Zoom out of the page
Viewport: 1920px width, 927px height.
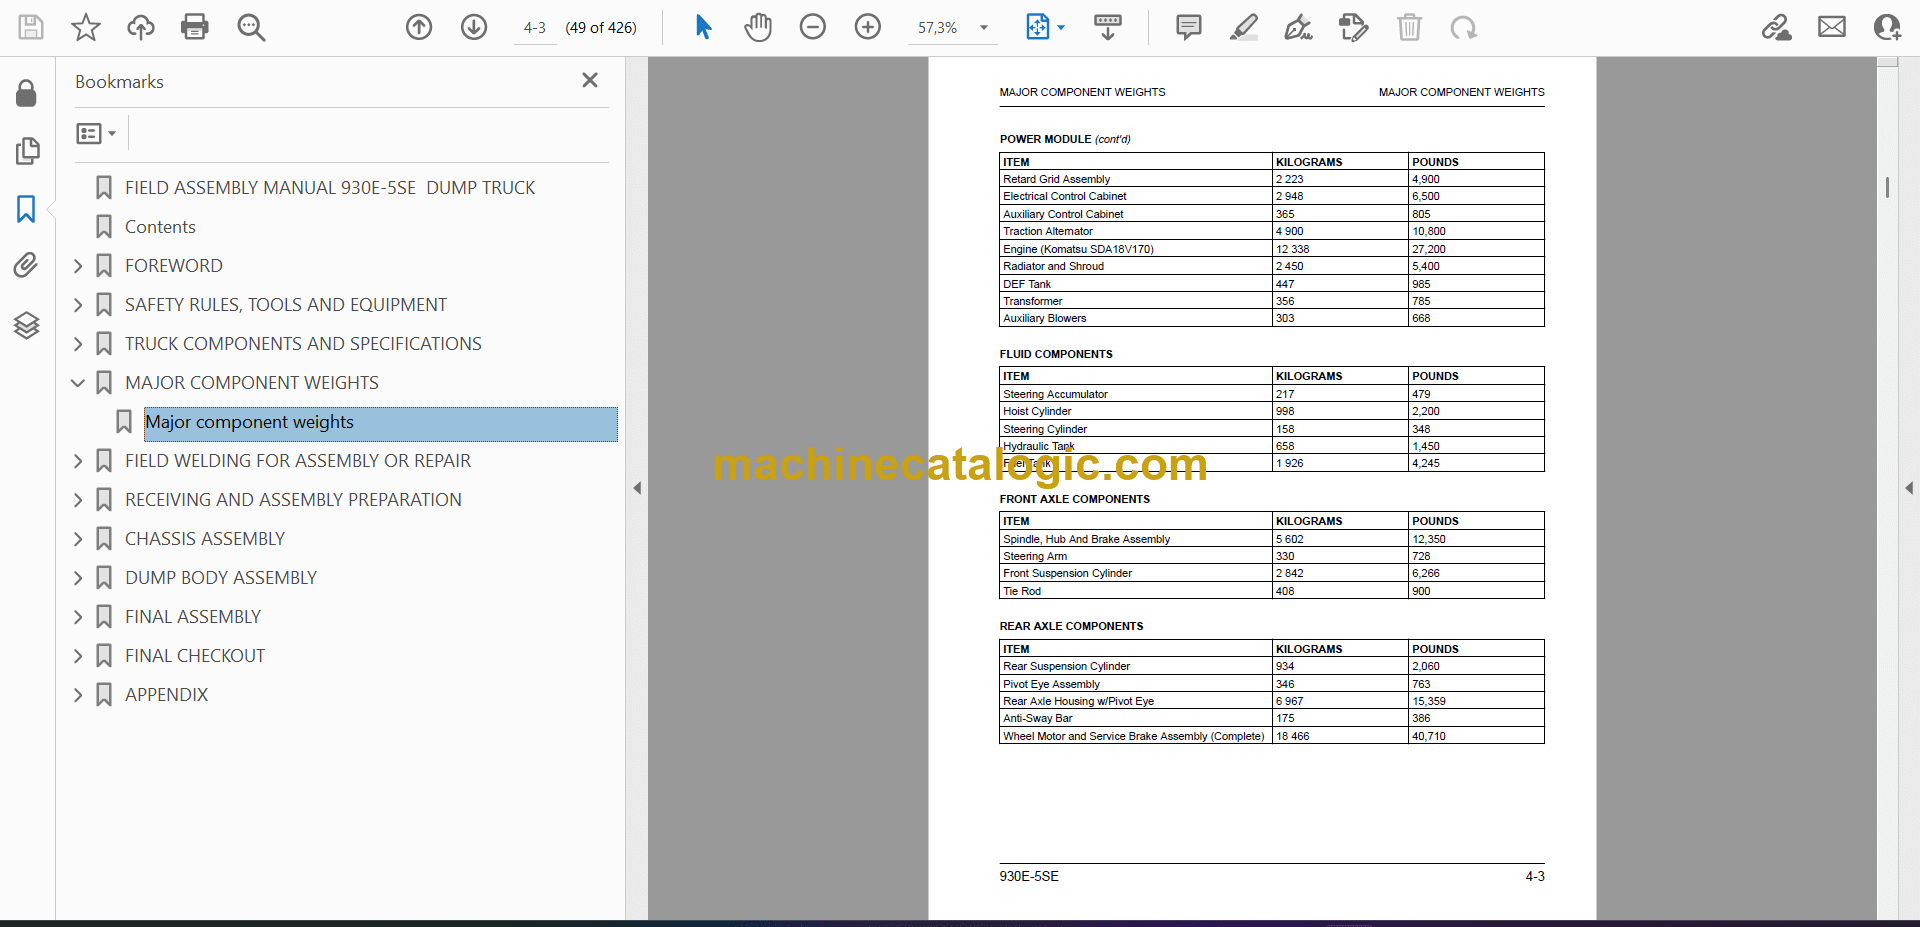point(813,27)
